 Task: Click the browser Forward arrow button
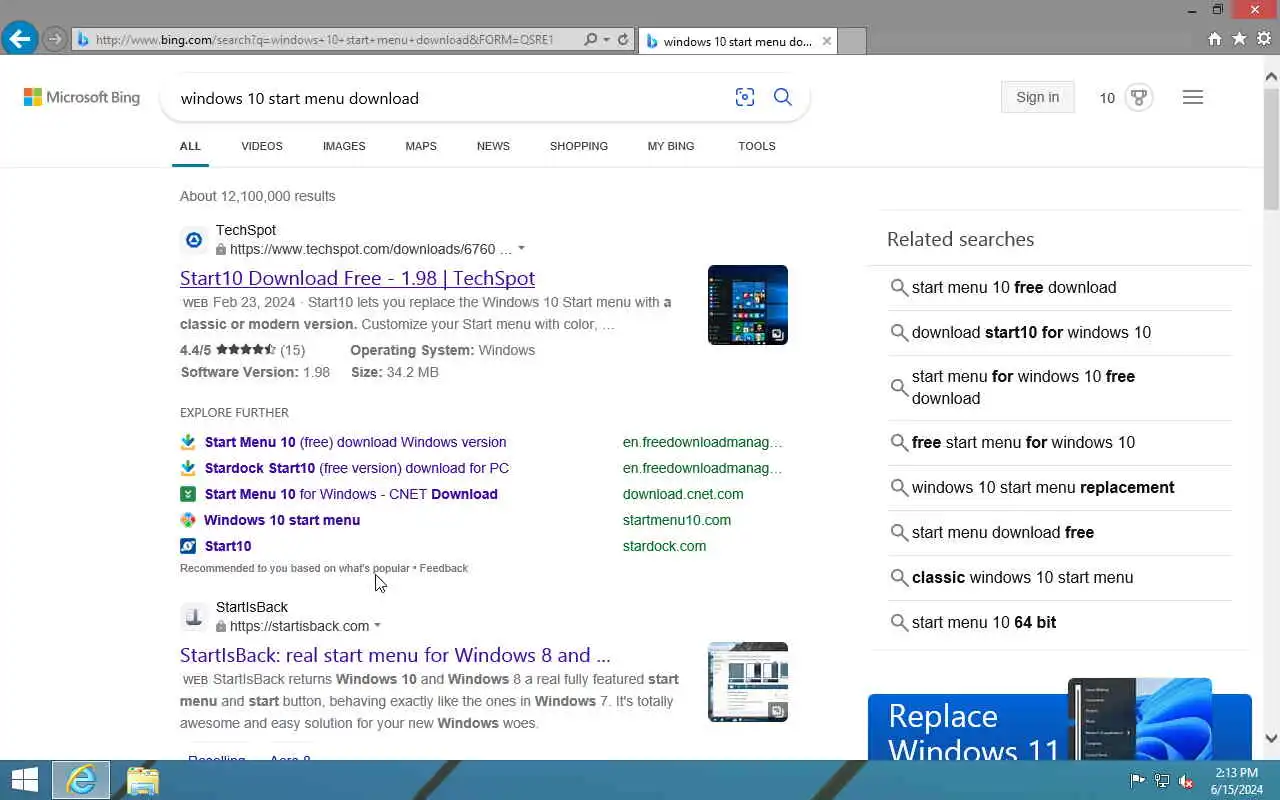pos(55,40)
